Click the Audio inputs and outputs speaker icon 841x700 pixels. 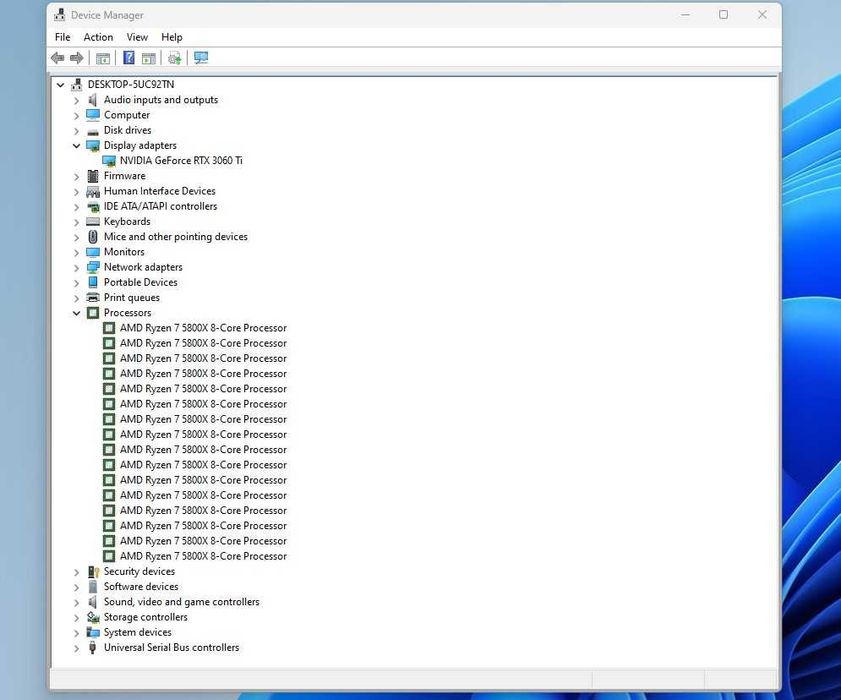pos(93,100)
